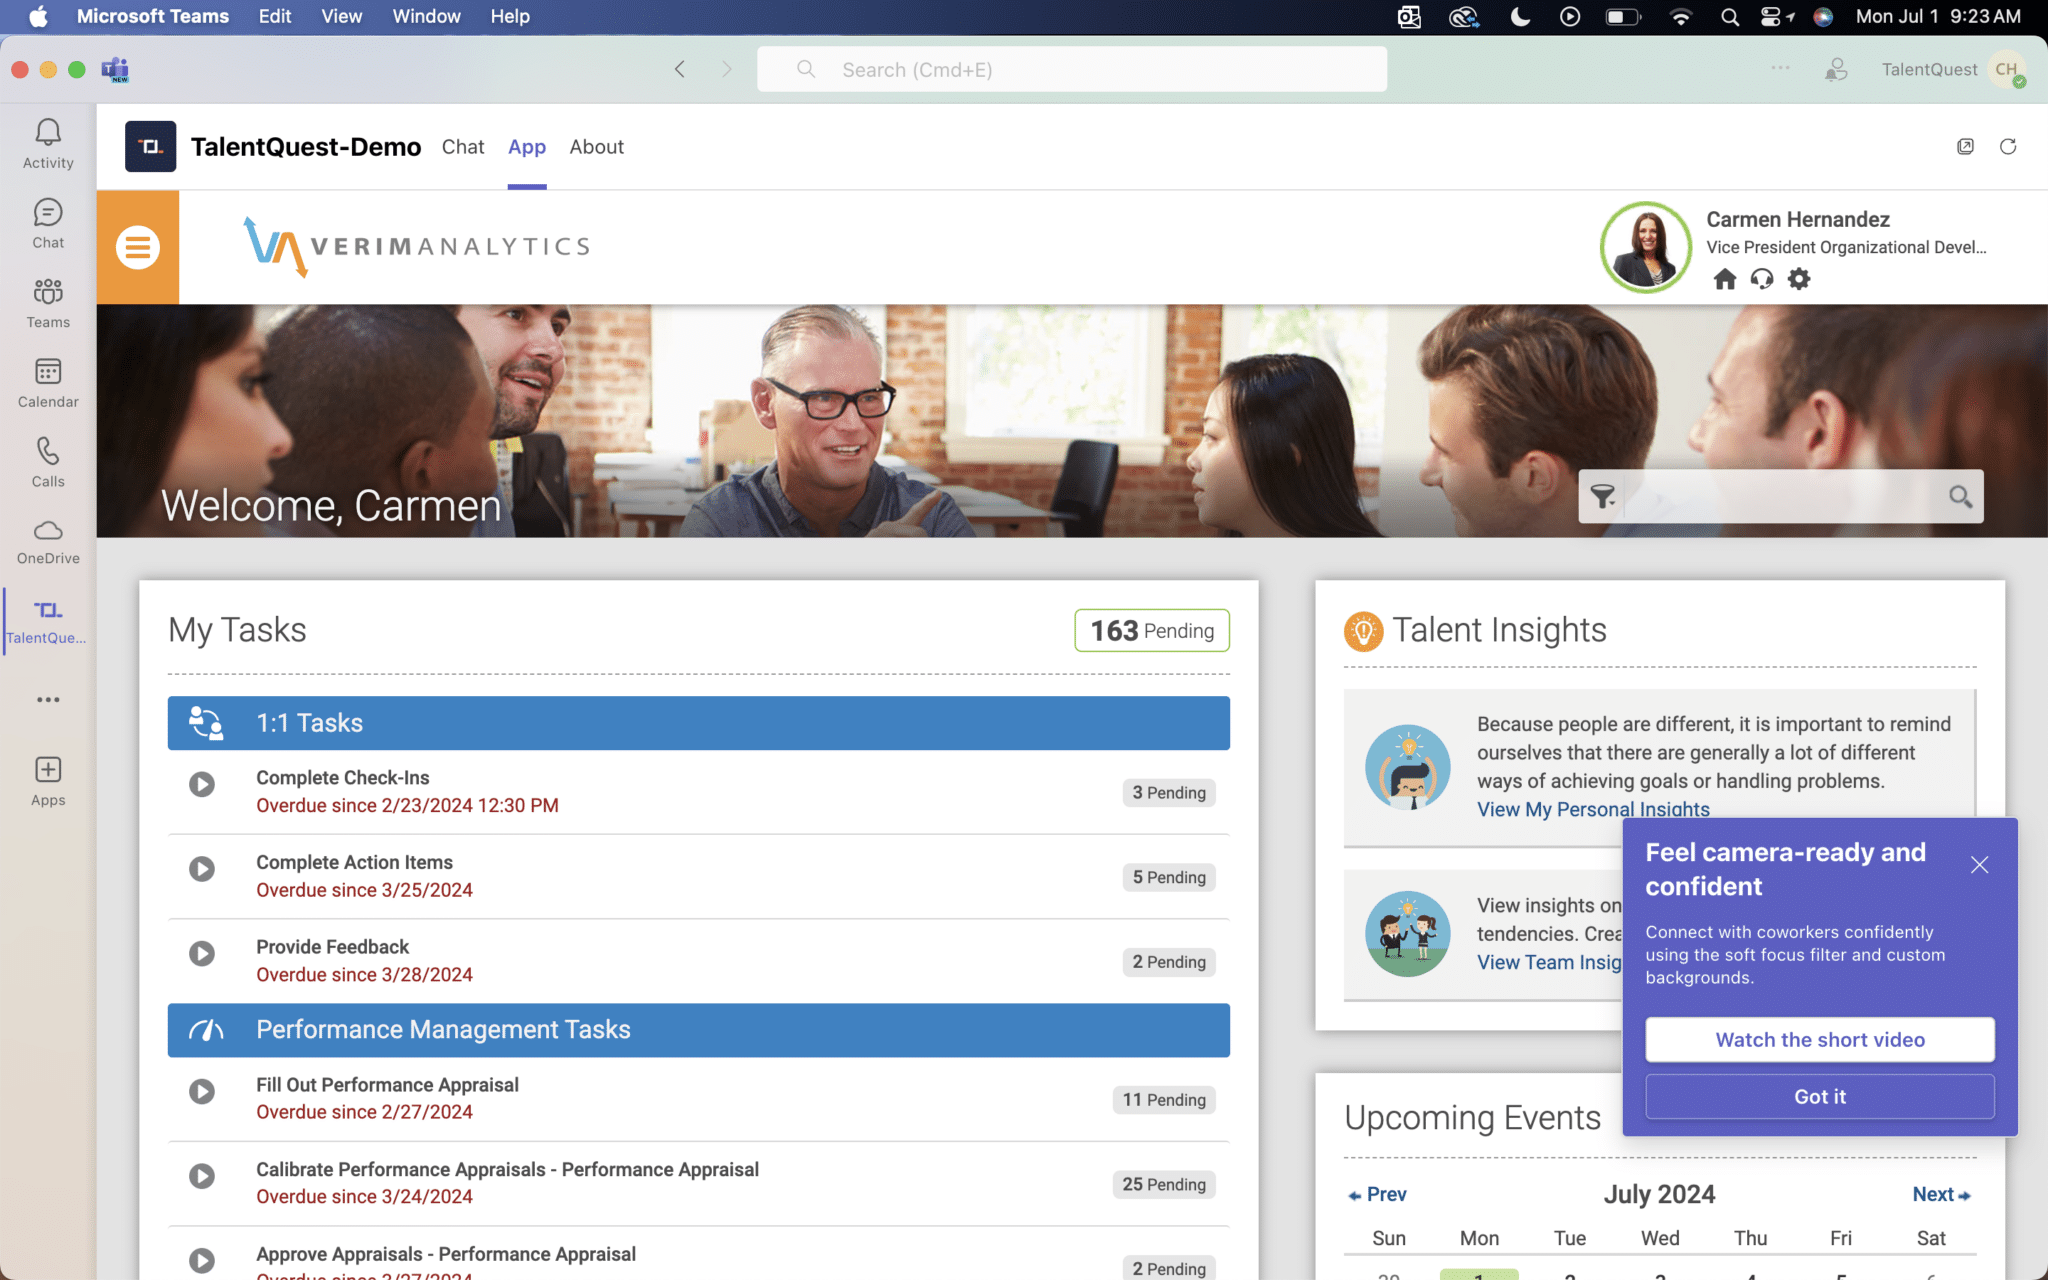Click the 1:1 Tasks group icon
2048x1280 pixels.
point(205,723)
